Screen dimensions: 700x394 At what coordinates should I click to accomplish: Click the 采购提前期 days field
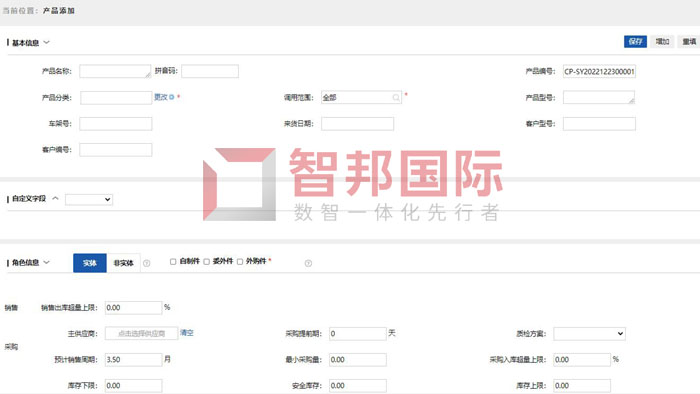click(358, 333)
